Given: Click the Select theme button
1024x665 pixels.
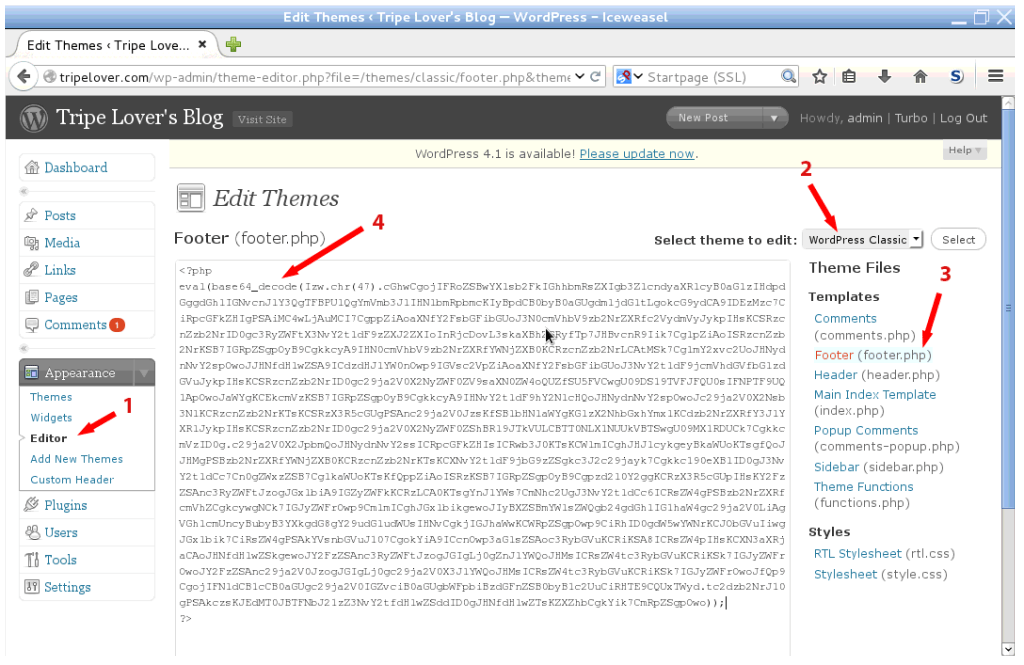Looking at the screenshot, I should [x=958, y=240].
